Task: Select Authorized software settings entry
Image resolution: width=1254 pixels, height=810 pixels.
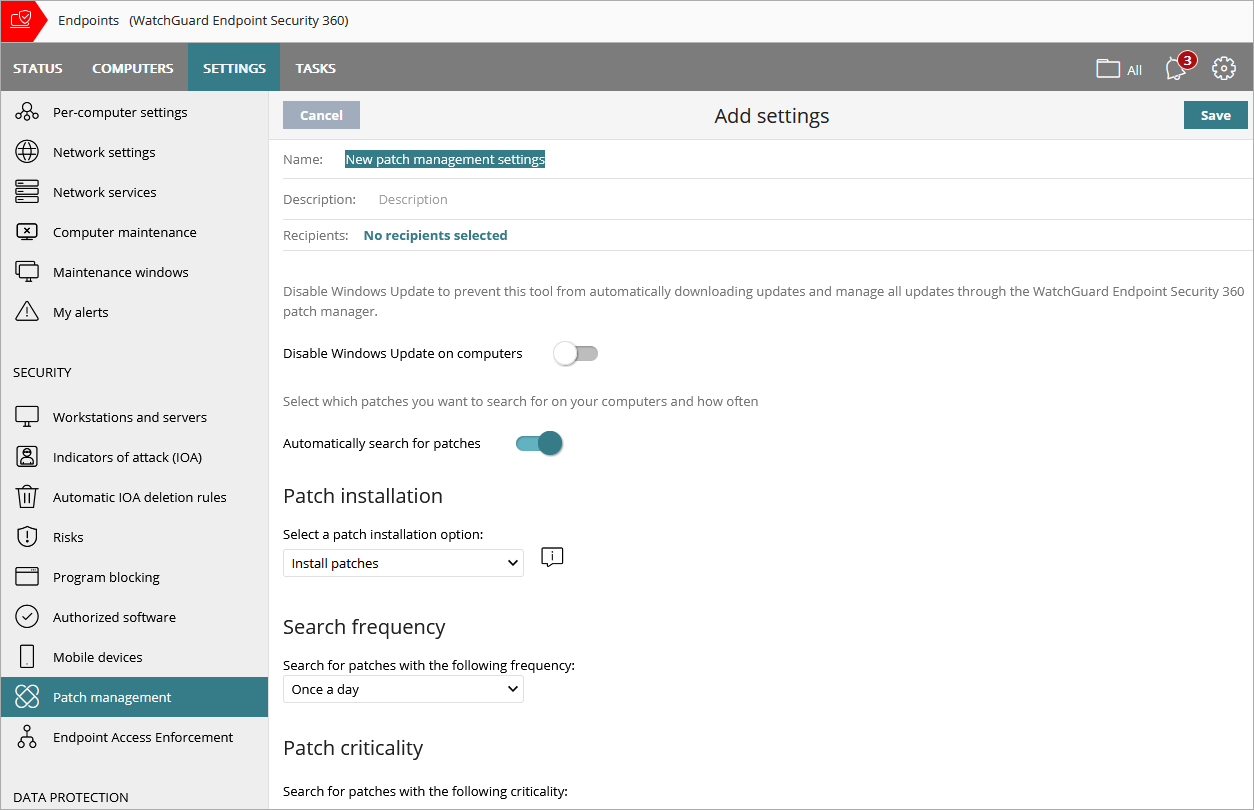Action: 134,617
